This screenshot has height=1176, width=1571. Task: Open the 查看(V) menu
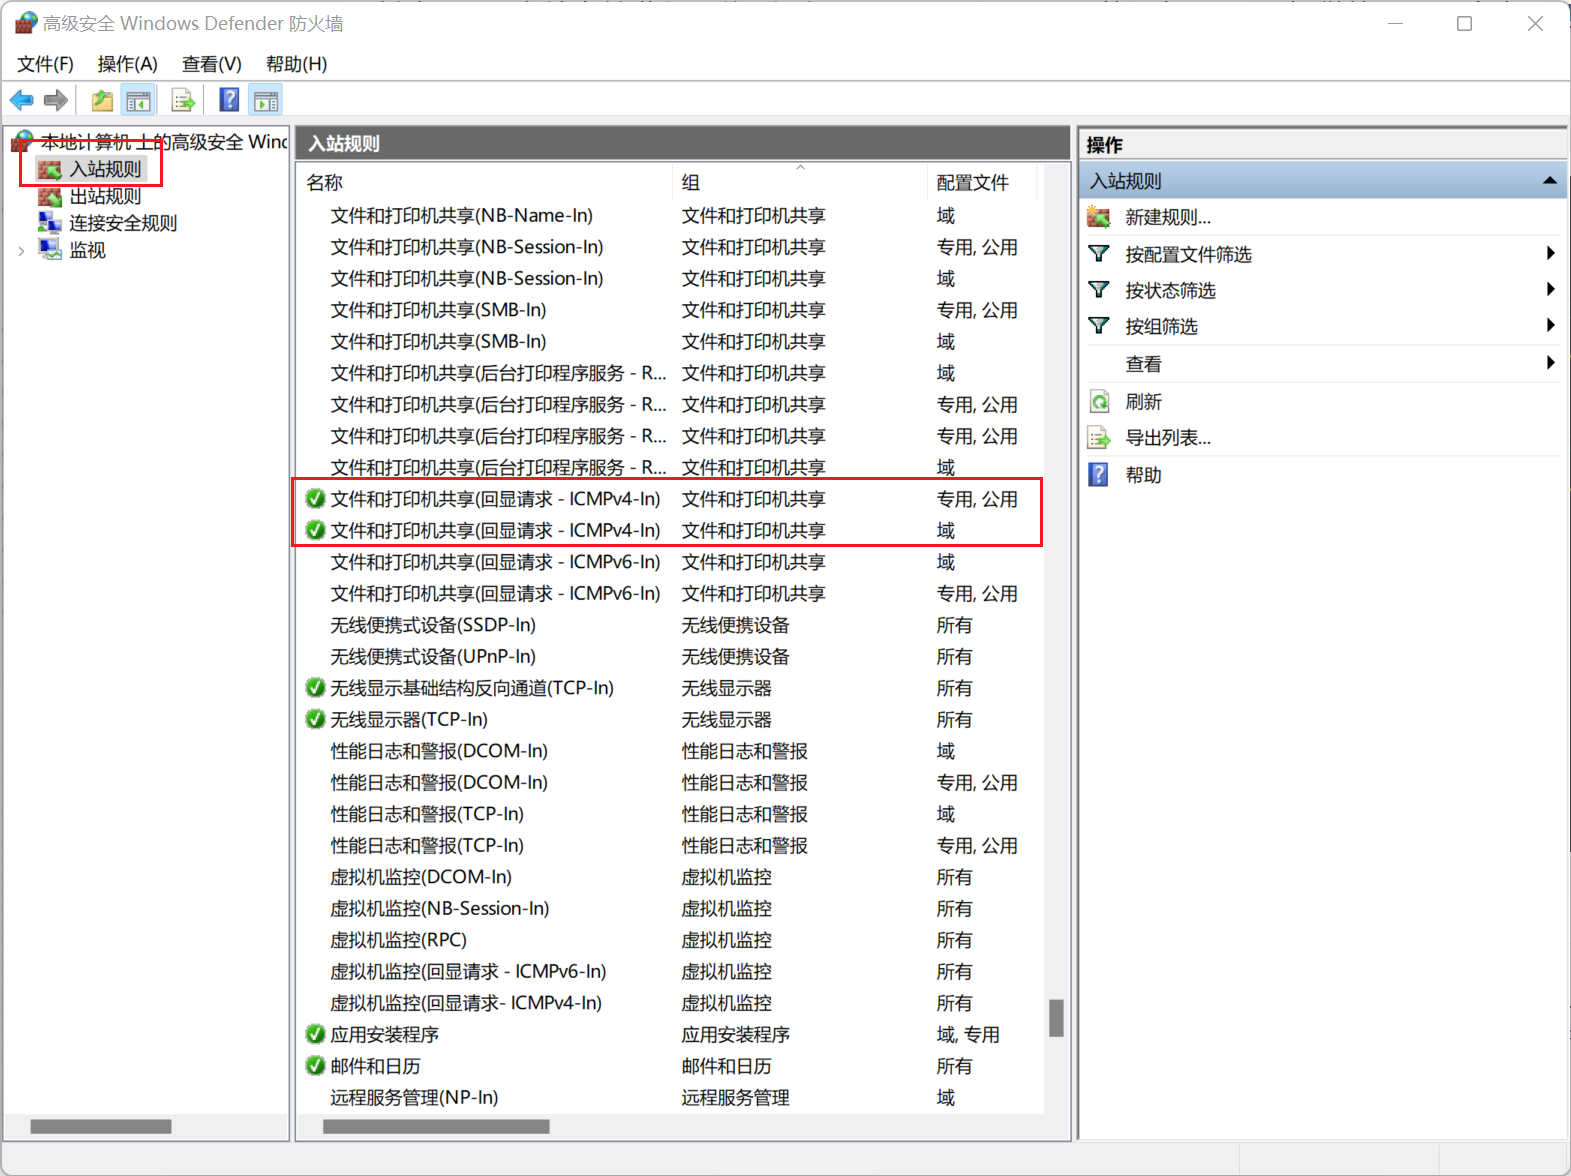pos(211,64)
